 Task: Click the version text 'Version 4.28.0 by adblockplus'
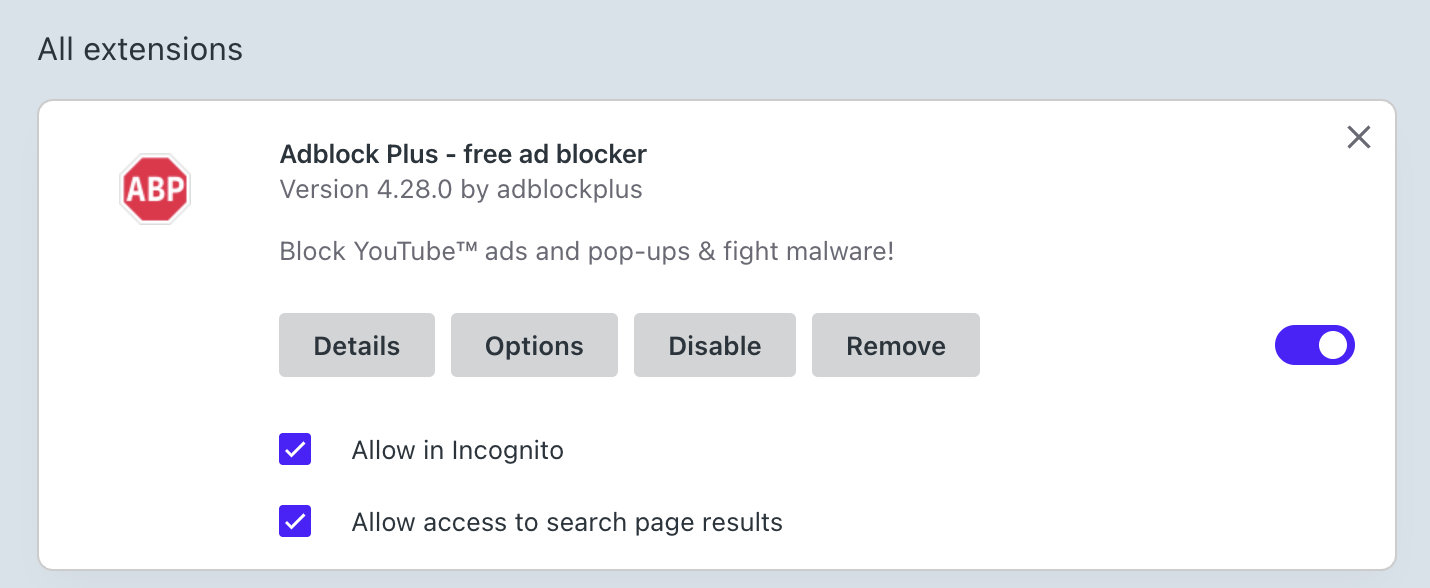click(x=460, y=189)
